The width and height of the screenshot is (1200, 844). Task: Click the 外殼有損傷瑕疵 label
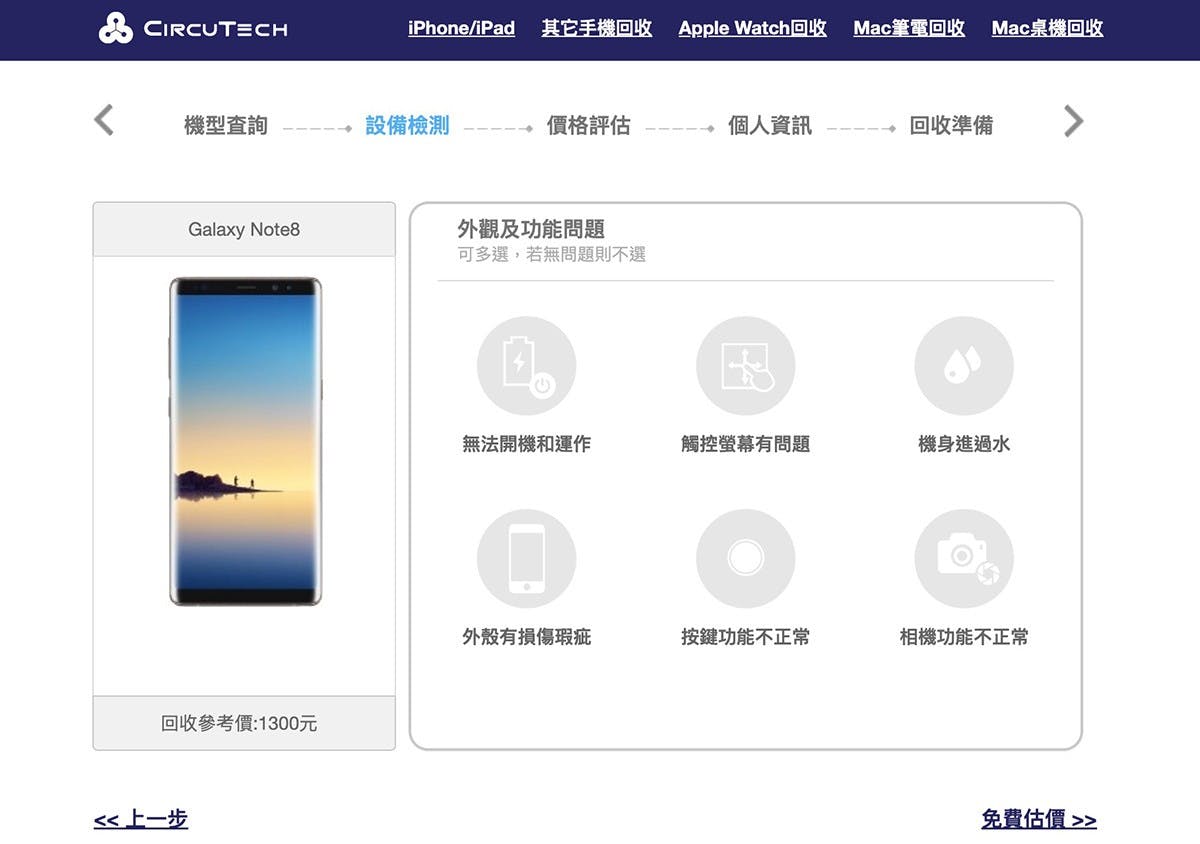(x=526, y=637)
